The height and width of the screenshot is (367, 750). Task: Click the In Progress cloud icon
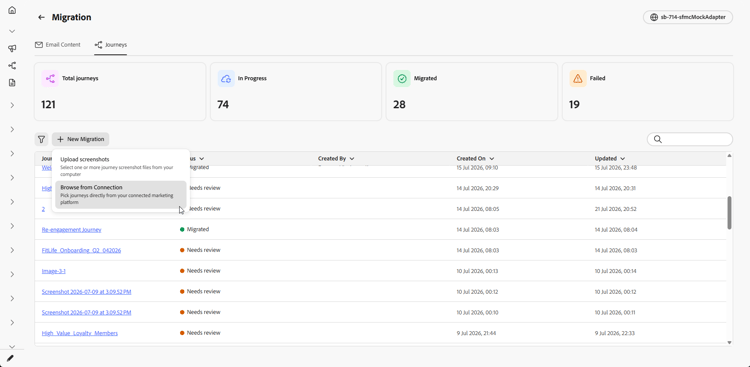(x=226, y=78)
